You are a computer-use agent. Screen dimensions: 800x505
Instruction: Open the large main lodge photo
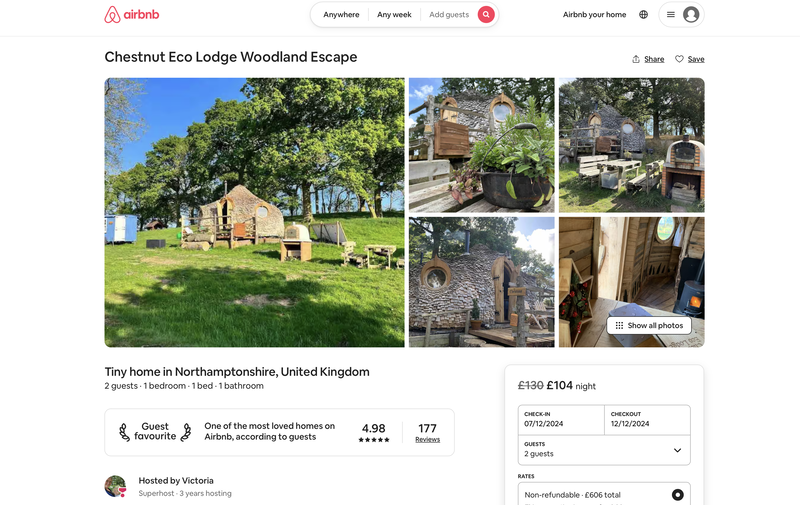coord(254,212)
